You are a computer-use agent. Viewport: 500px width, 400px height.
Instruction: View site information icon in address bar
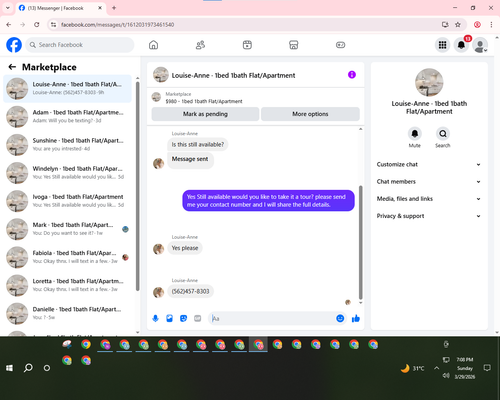click(x=53, y=24)
